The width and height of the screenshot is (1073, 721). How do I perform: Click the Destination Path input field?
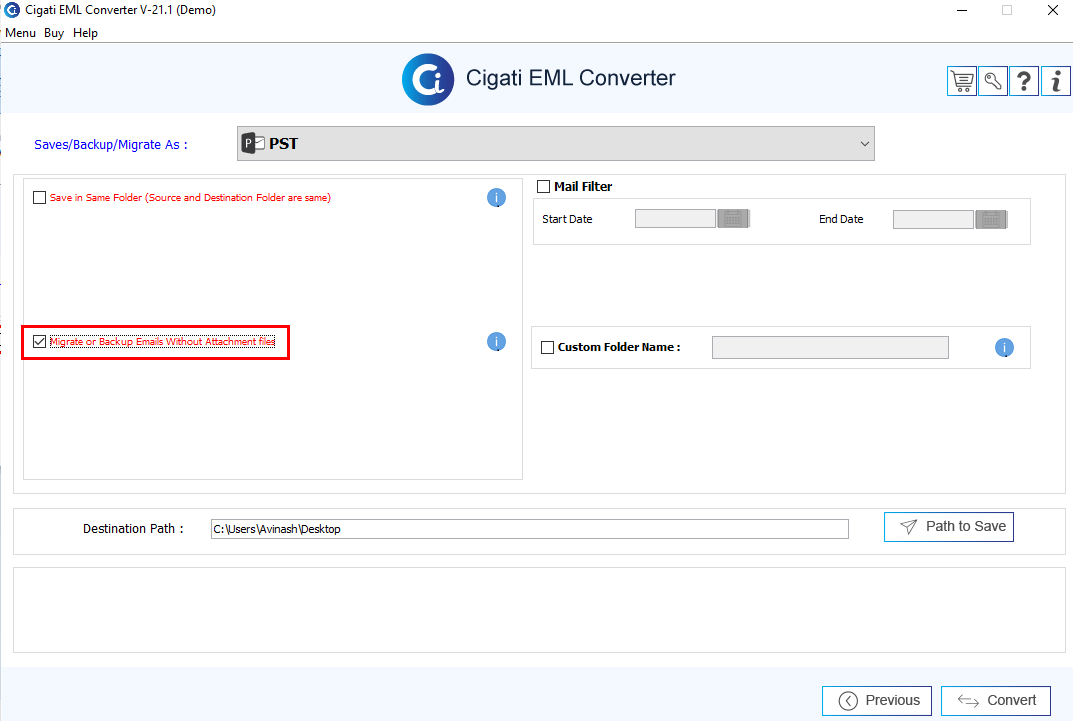click(x=530, y=529)
